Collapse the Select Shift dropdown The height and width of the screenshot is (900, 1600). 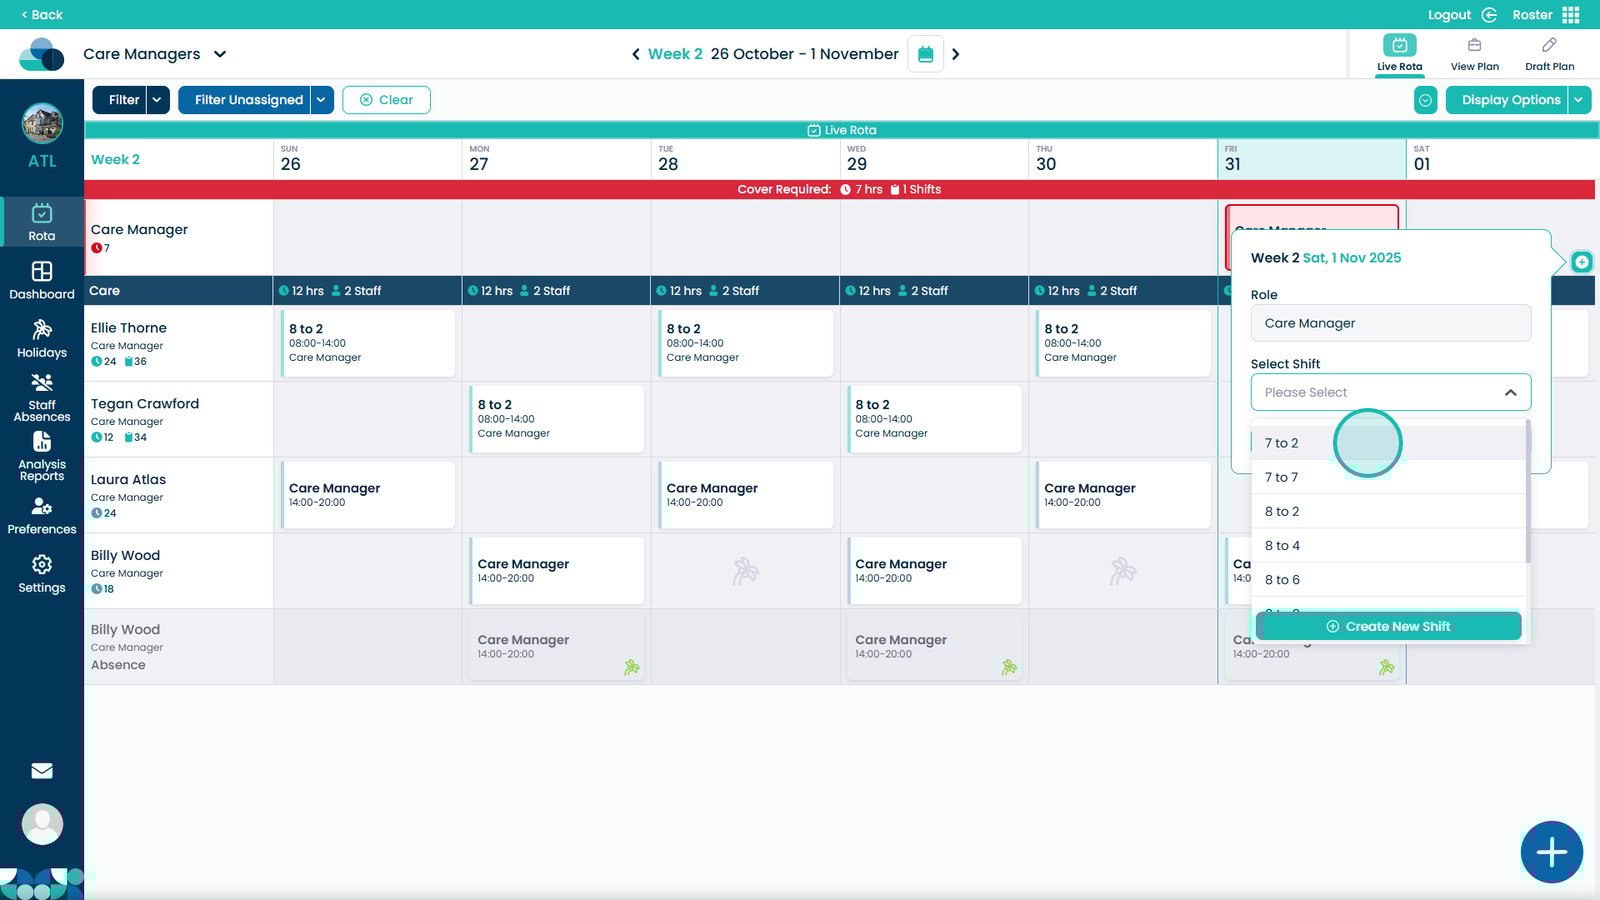tap(1510, 393)
